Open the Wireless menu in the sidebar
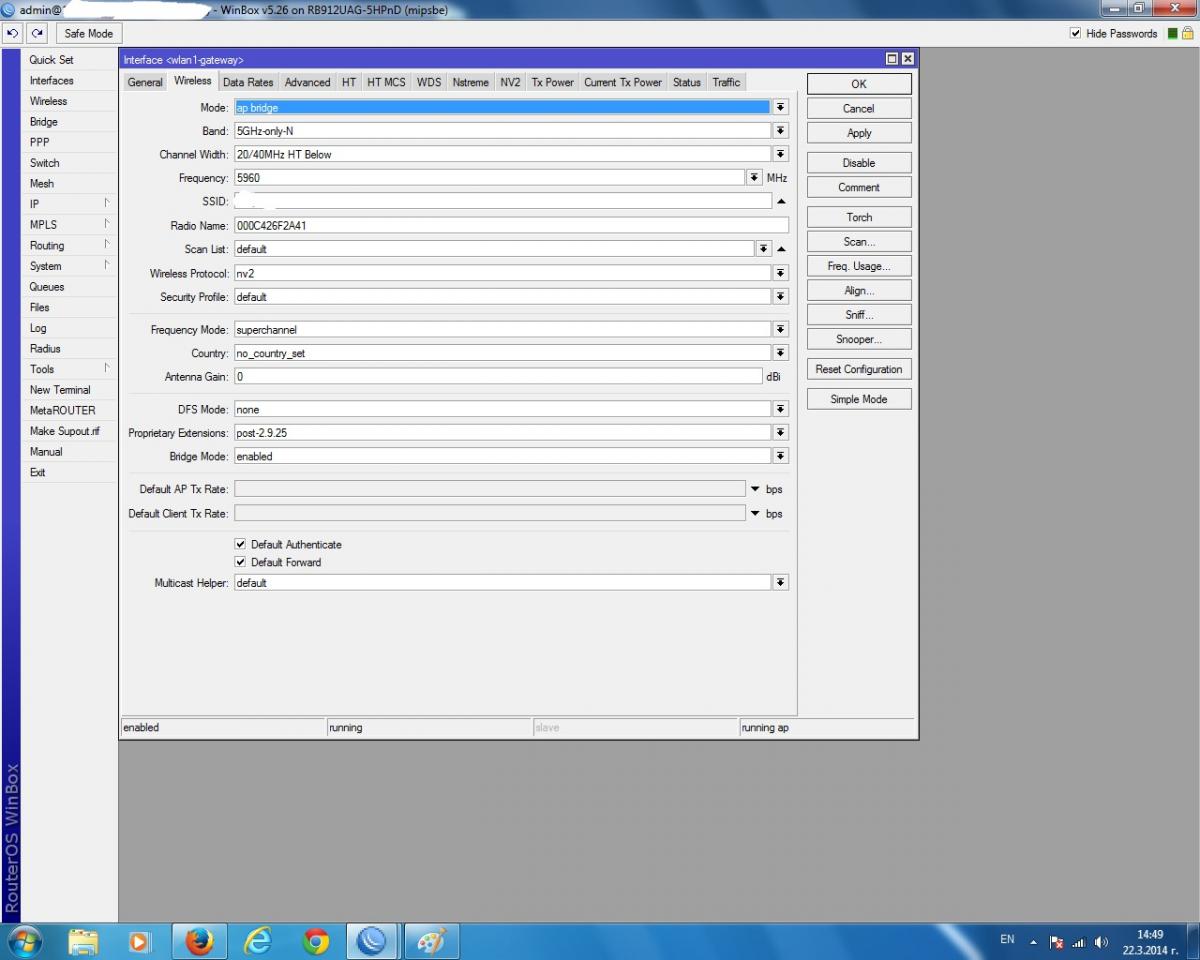The width and height of the screenshot is (1200, 960). tap(48, 101)
